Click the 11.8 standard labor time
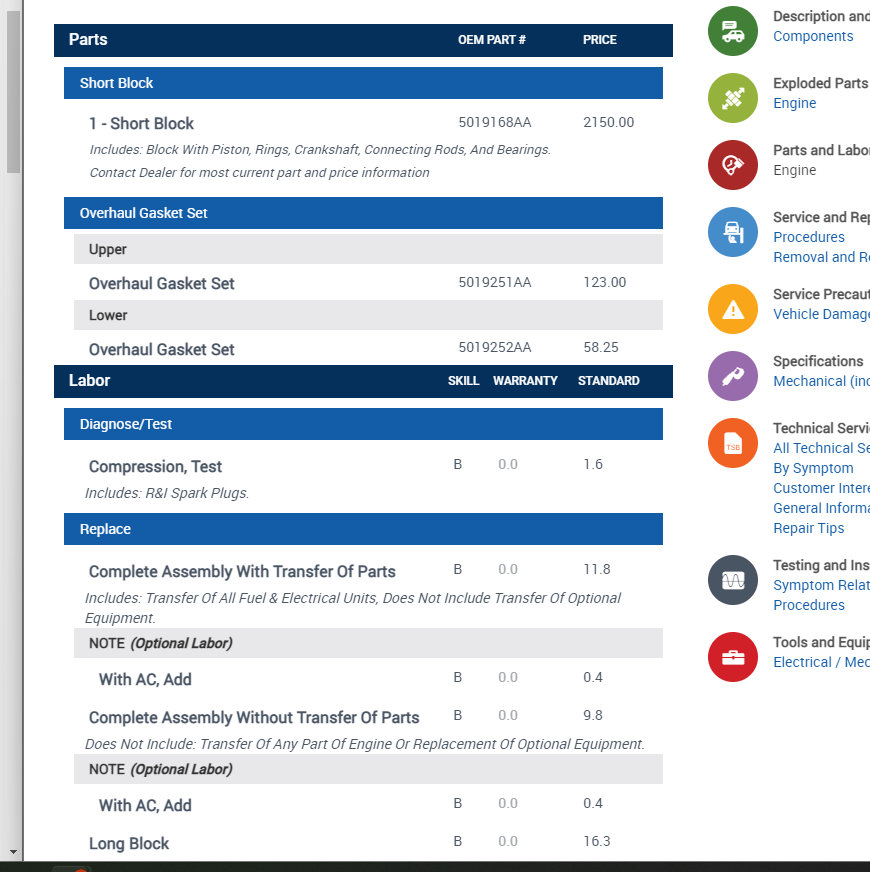 point(596,569)
